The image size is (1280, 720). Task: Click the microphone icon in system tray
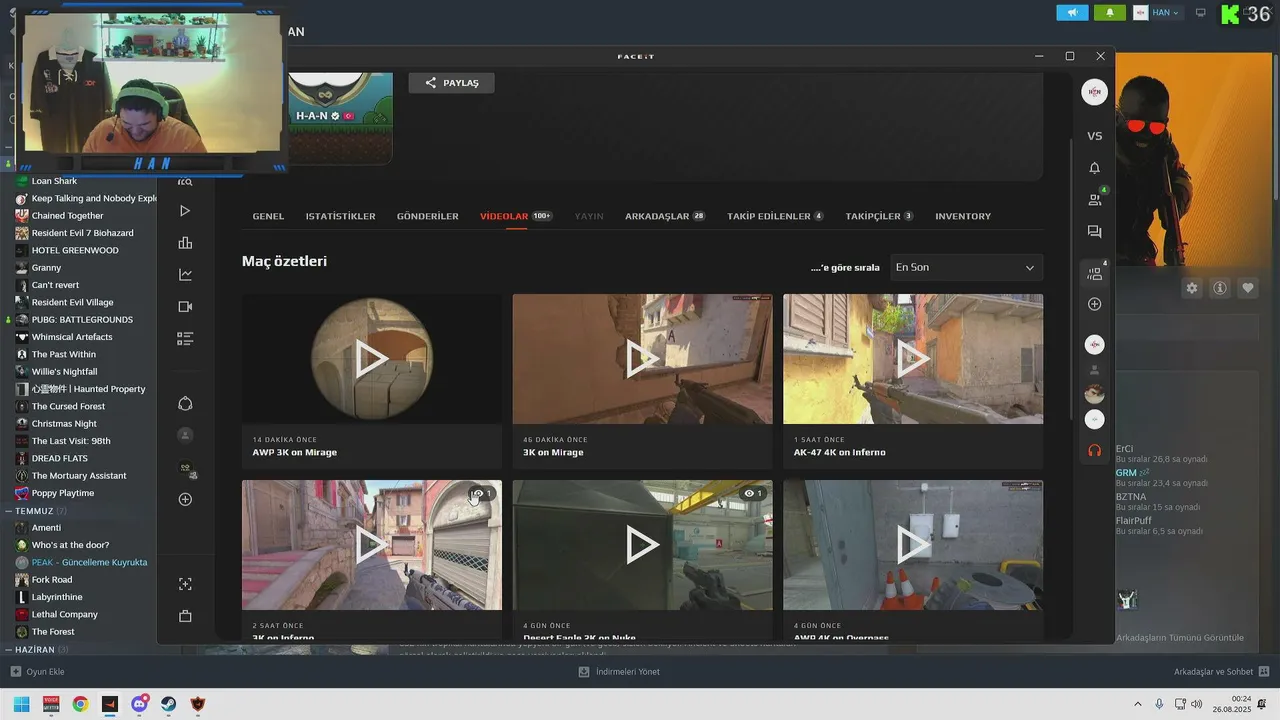[1159, 704]
